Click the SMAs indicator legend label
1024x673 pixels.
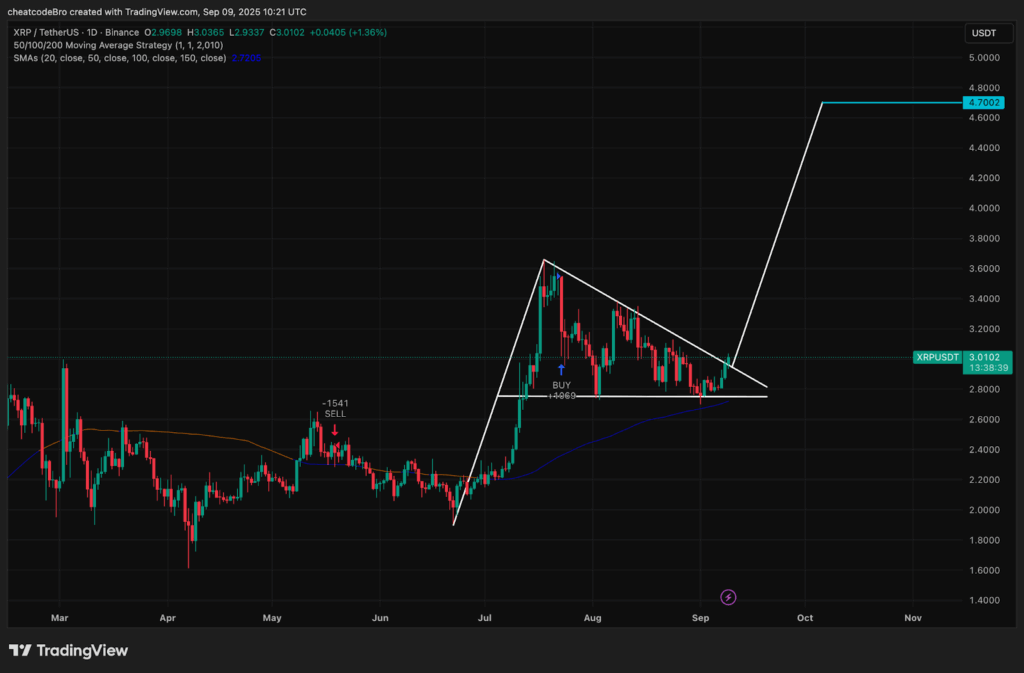[115, 58]
